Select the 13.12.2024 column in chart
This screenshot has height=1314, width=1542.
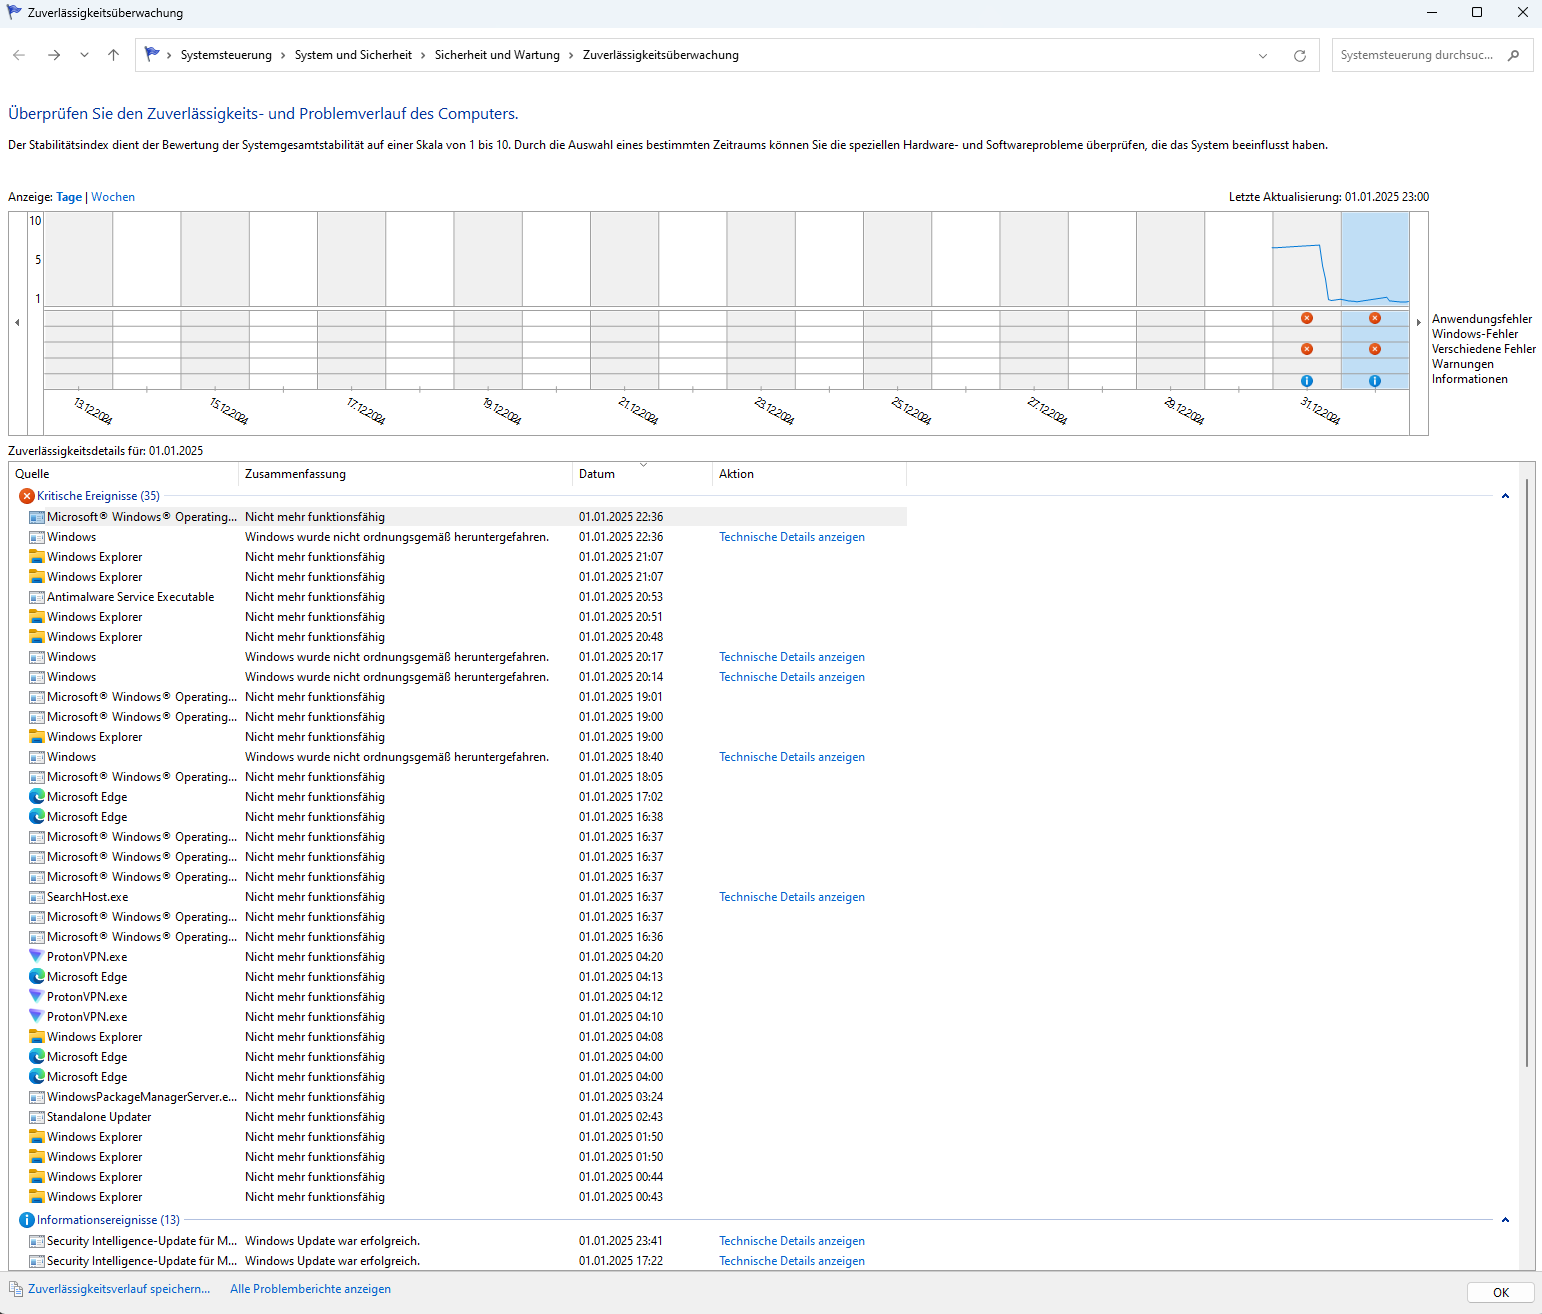[79, 300]
